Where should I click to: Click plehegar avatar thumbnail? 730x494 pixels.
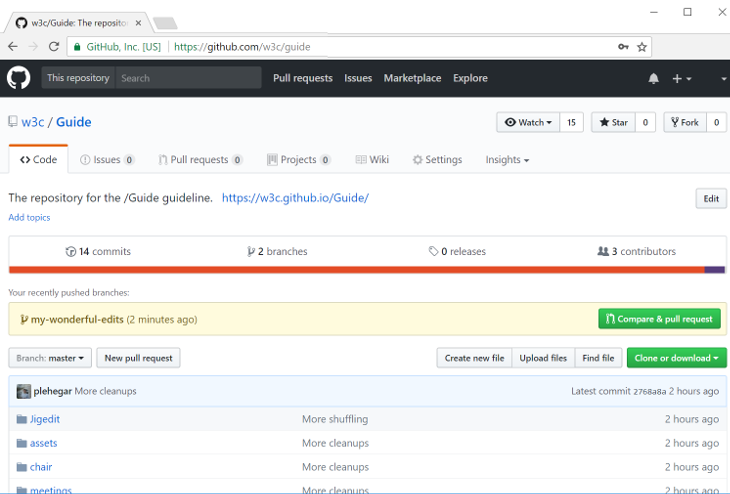23,391
